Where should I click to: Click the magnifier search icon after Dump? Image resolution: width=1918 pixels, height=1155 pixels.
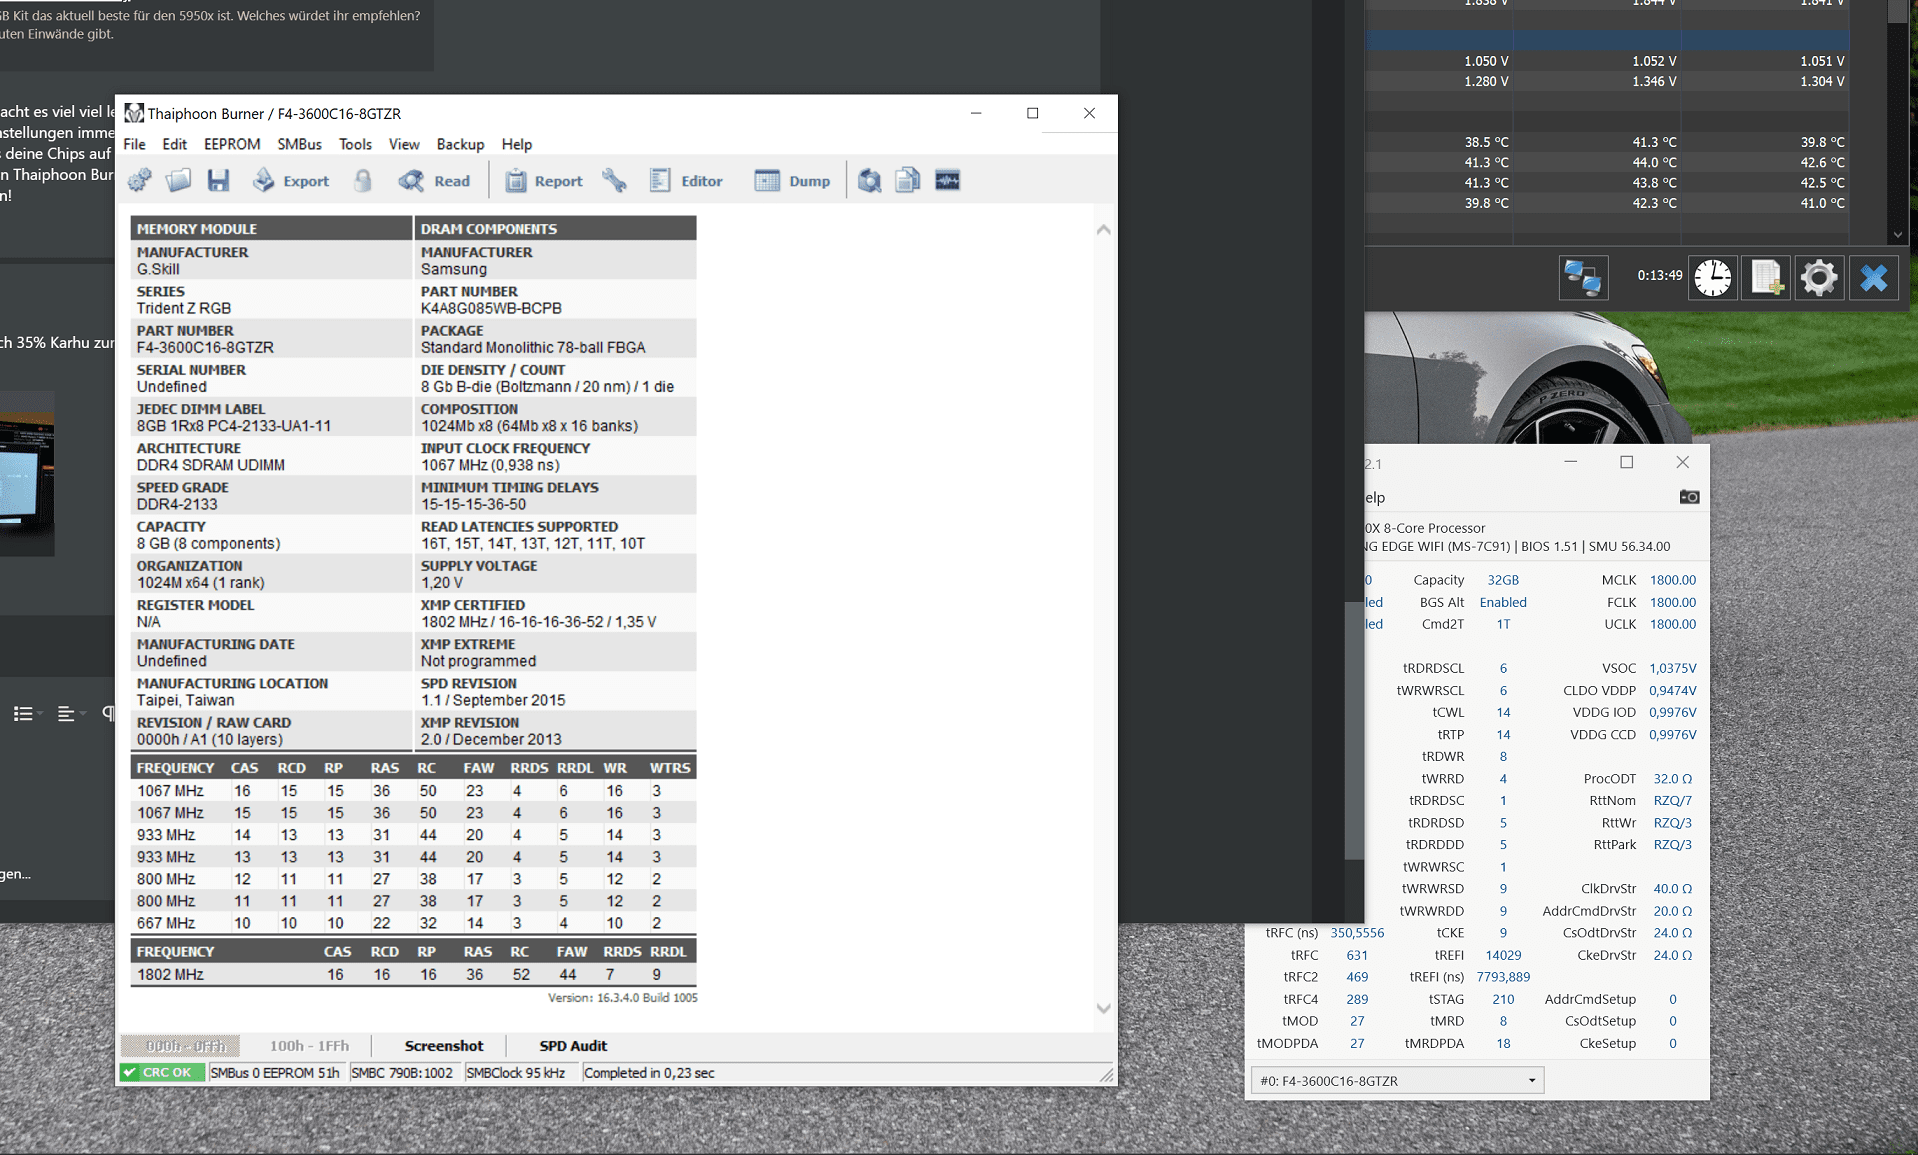tap(869, 181)
